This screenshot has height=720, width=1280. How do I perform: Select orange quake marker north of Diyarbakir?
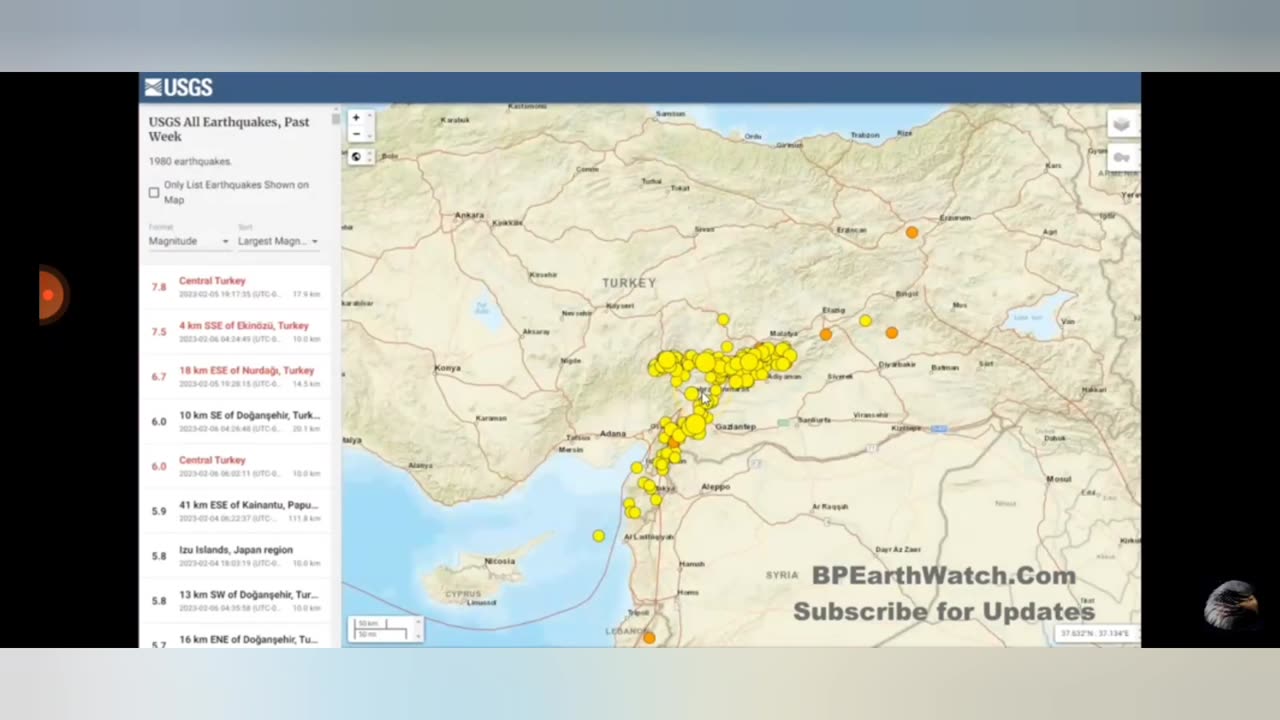[891, 332]
